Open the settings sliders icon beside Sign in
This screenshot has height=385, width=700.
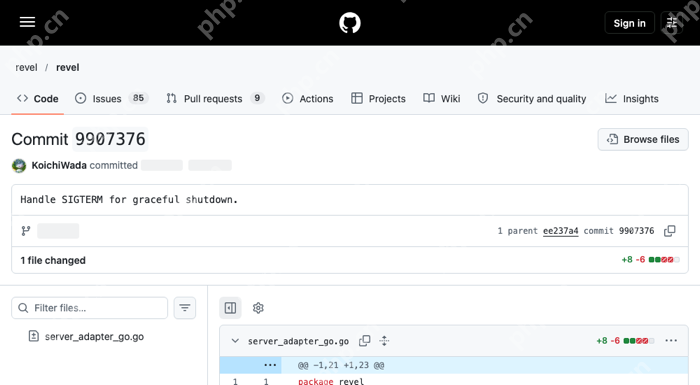(672, 23)
